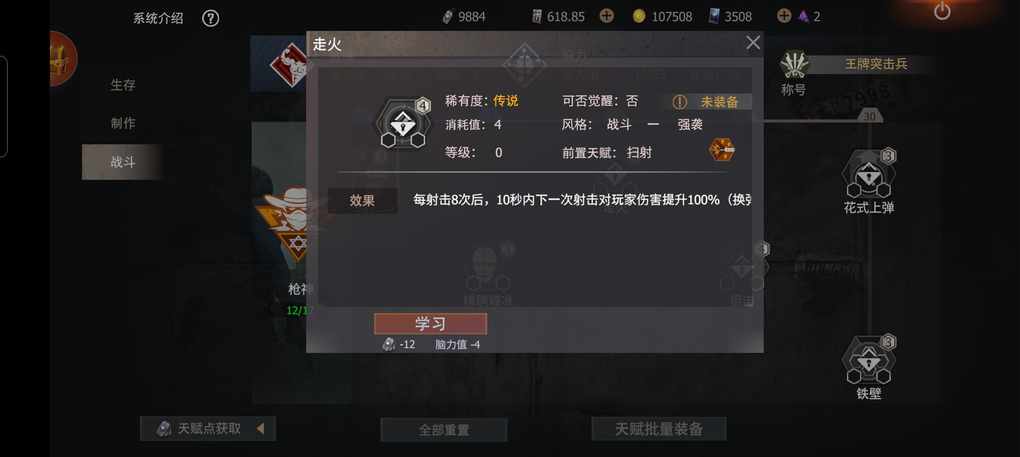The width and height of the screenshot is (1020, 457).
Task: Click plus icon beside 618.85 currency
Action: coord(606,16)
